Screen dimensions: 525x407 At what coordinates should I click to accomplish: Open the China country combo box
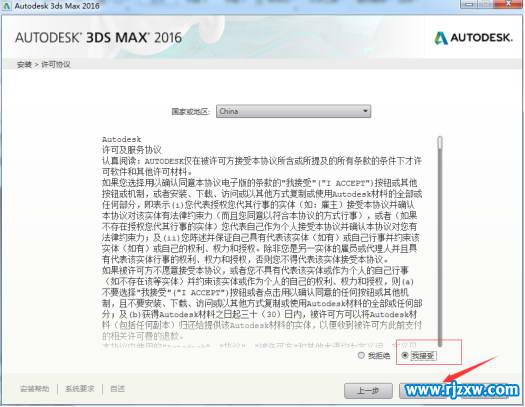(293, 111)
